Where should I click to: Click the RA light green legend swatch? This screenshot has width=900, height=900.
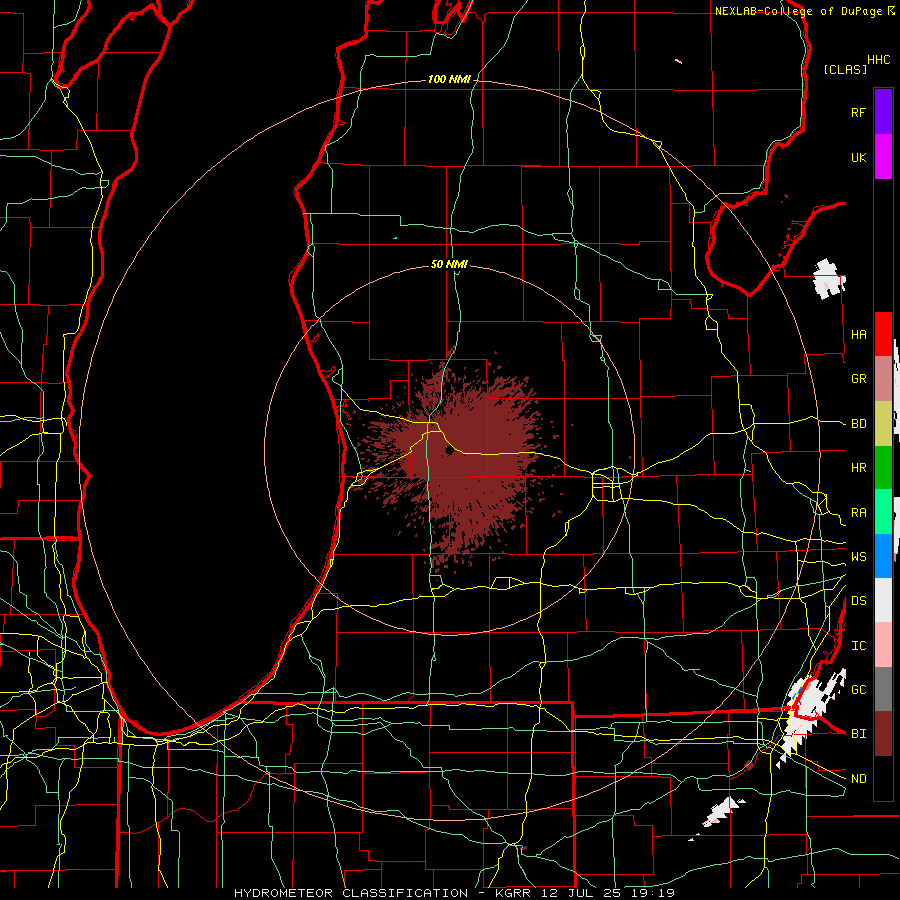[x=883, y=512]
